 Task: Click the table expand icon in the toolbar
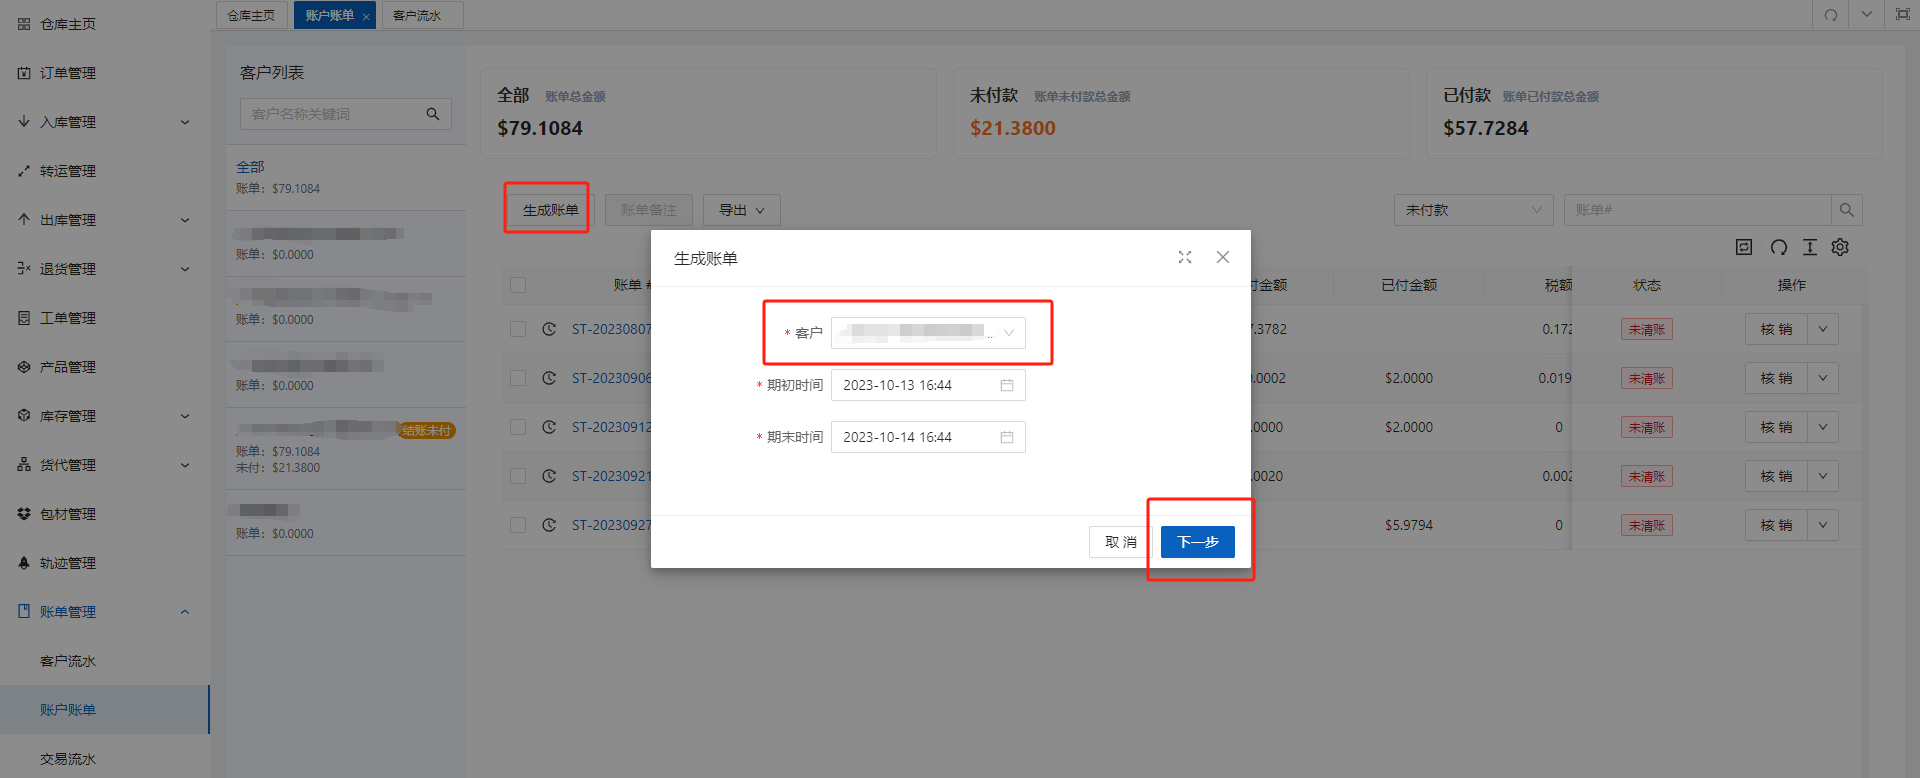click(1744, 247)
